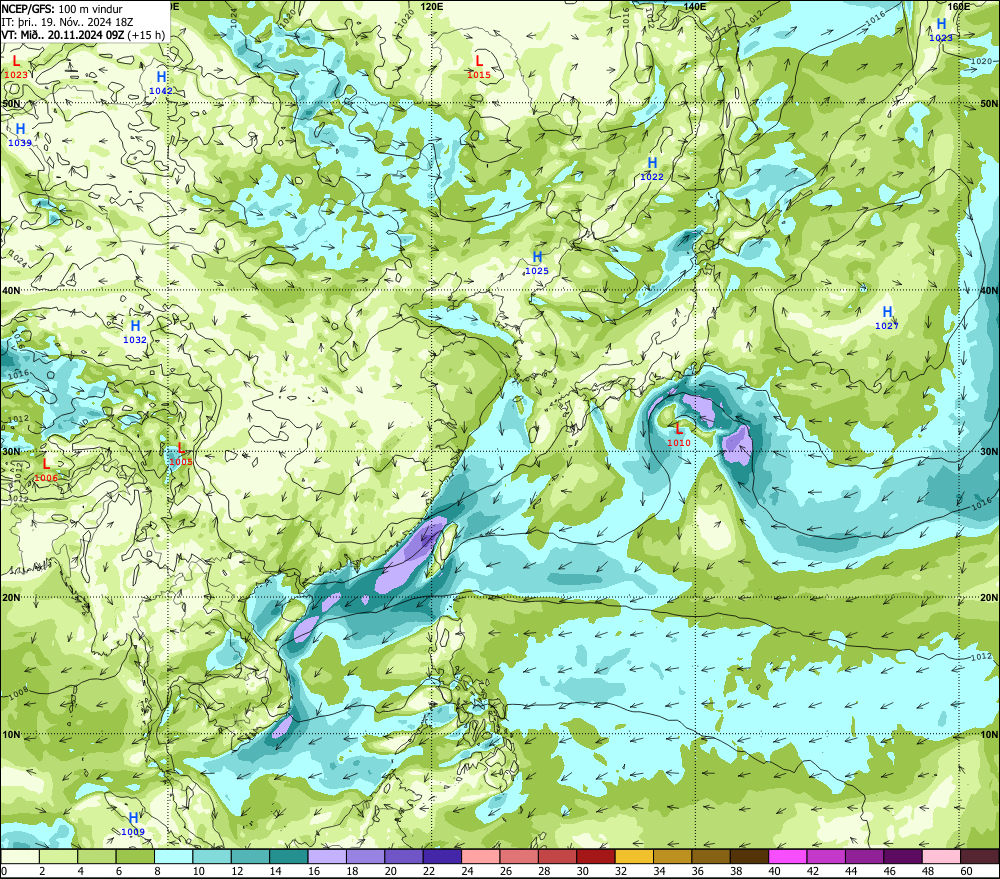Select the magenta 40–42 legend swatch

(x=788, y=856)
